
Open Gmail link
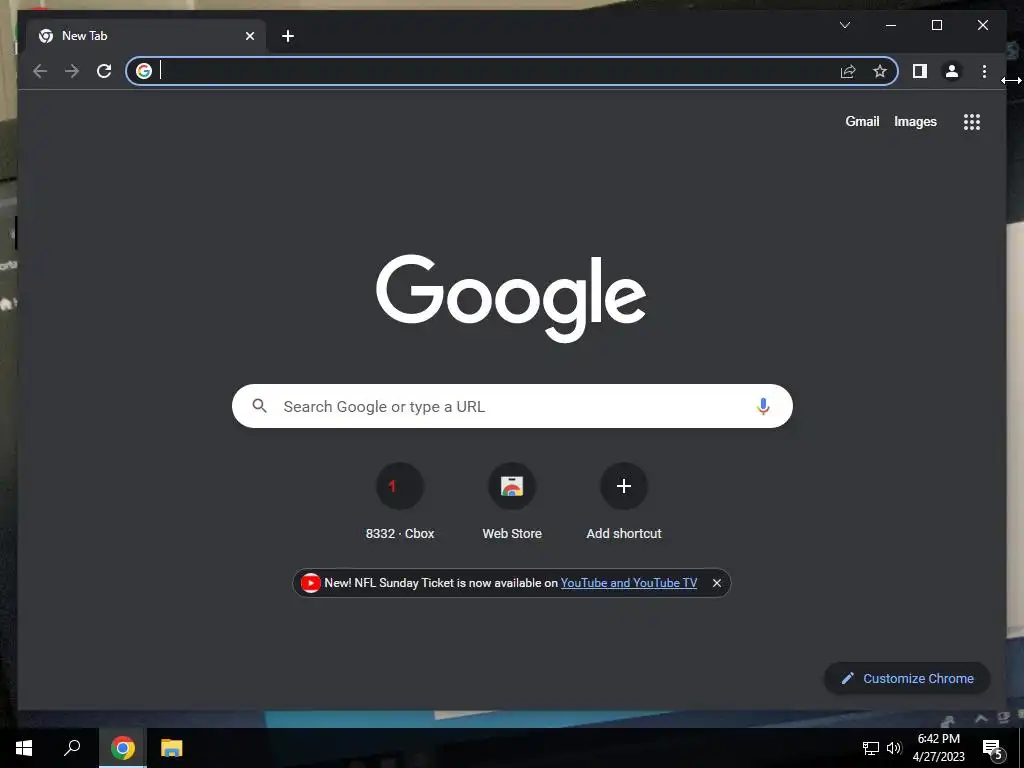coord(862,121)
